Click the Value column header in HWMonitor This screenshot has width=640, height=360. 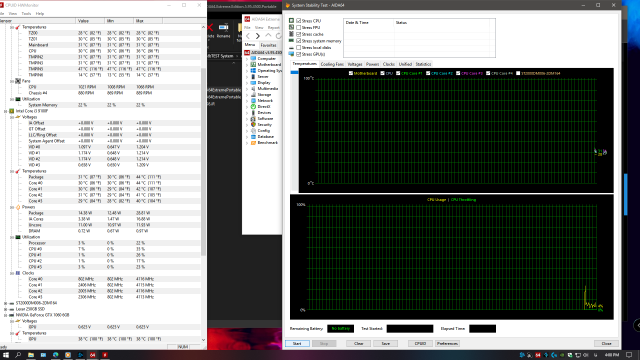90,20
